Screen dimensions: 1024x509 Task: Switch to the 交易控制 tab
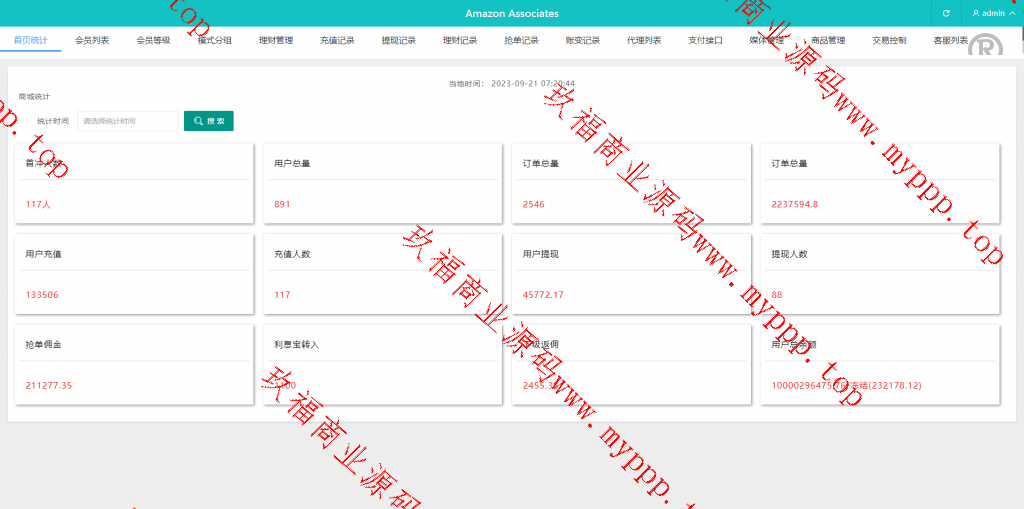tap(889, 40)
